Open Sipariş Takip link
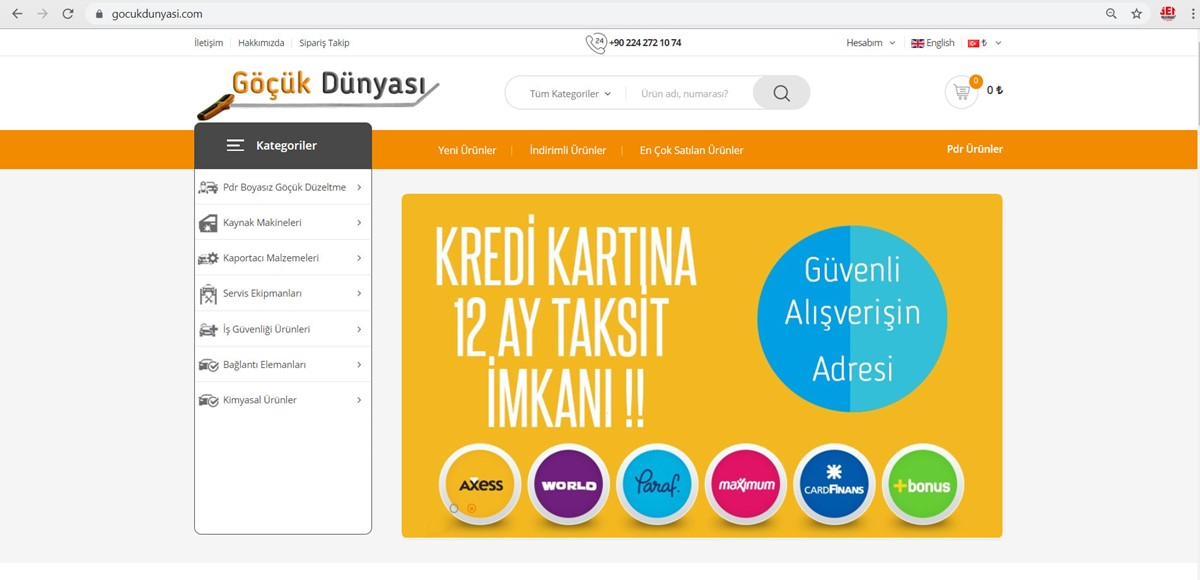Viewport: 1200px width, 580px height. [x=325, y=43]
